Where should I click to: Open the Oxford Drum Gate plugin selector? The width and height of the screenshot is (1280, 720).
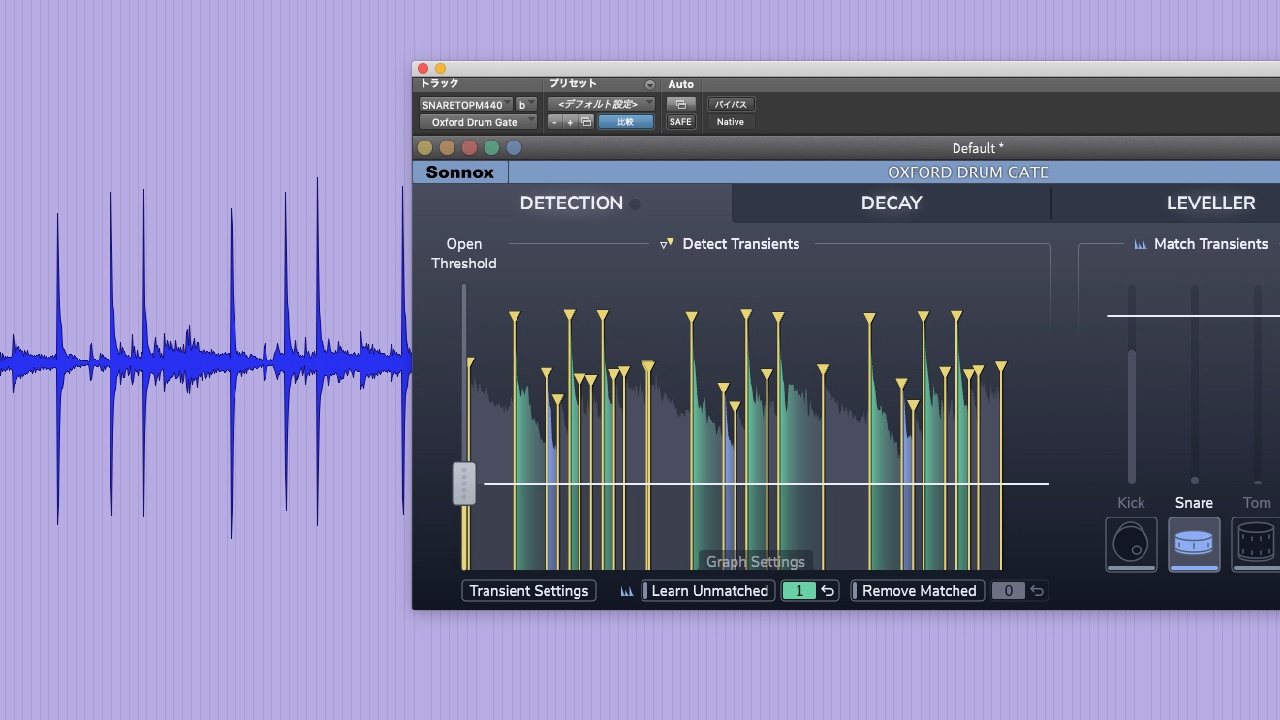478,122
